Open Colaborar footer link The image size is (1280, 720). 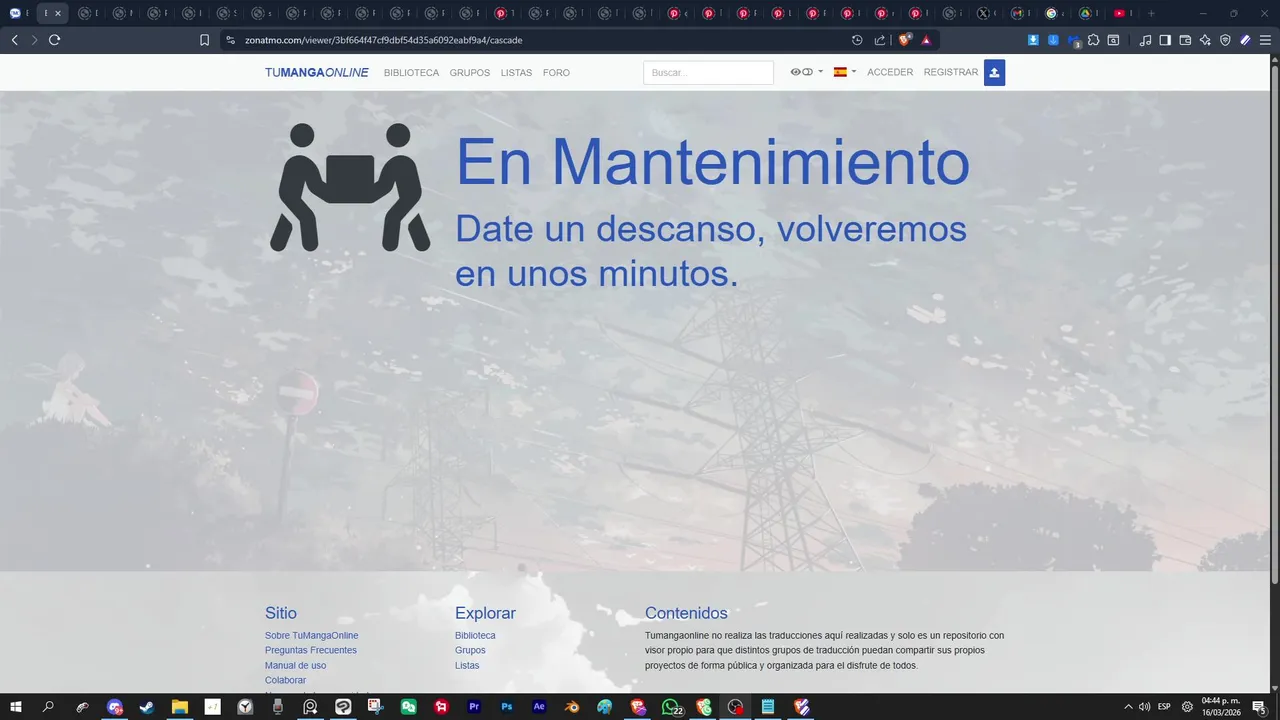285,680
